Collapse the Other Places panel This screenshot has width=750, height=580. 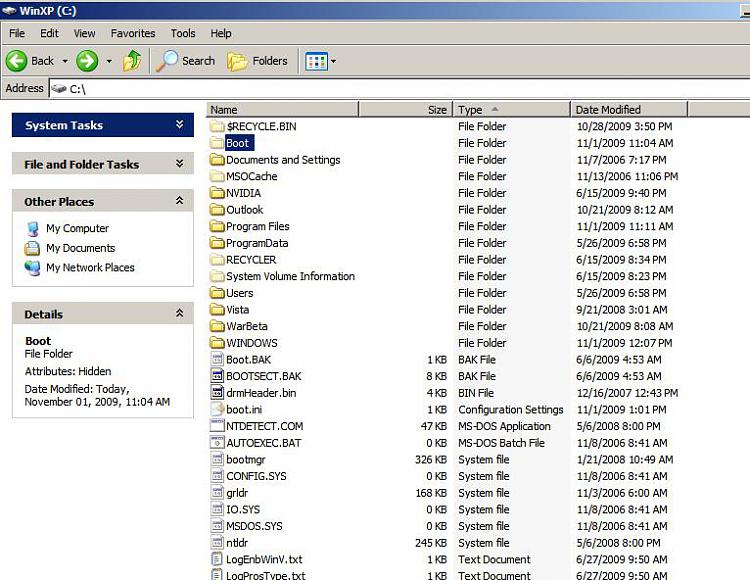point(179,201)
